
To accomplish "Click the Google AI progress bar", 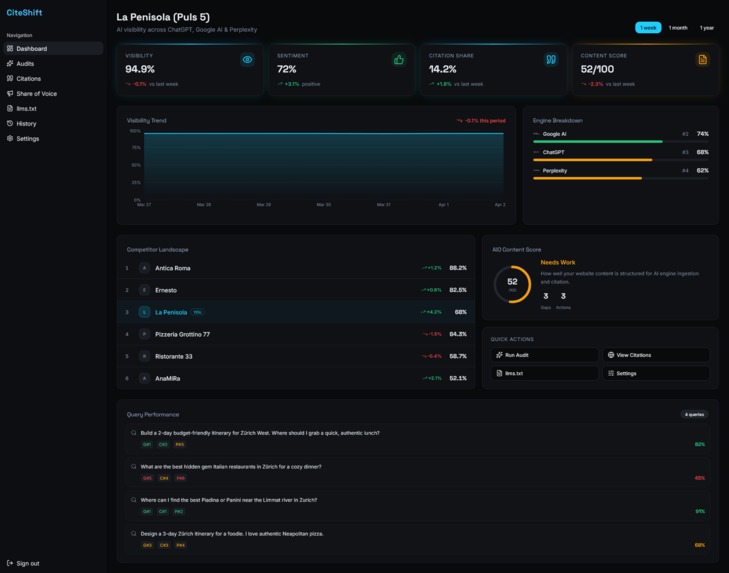I will click(621, 141).
